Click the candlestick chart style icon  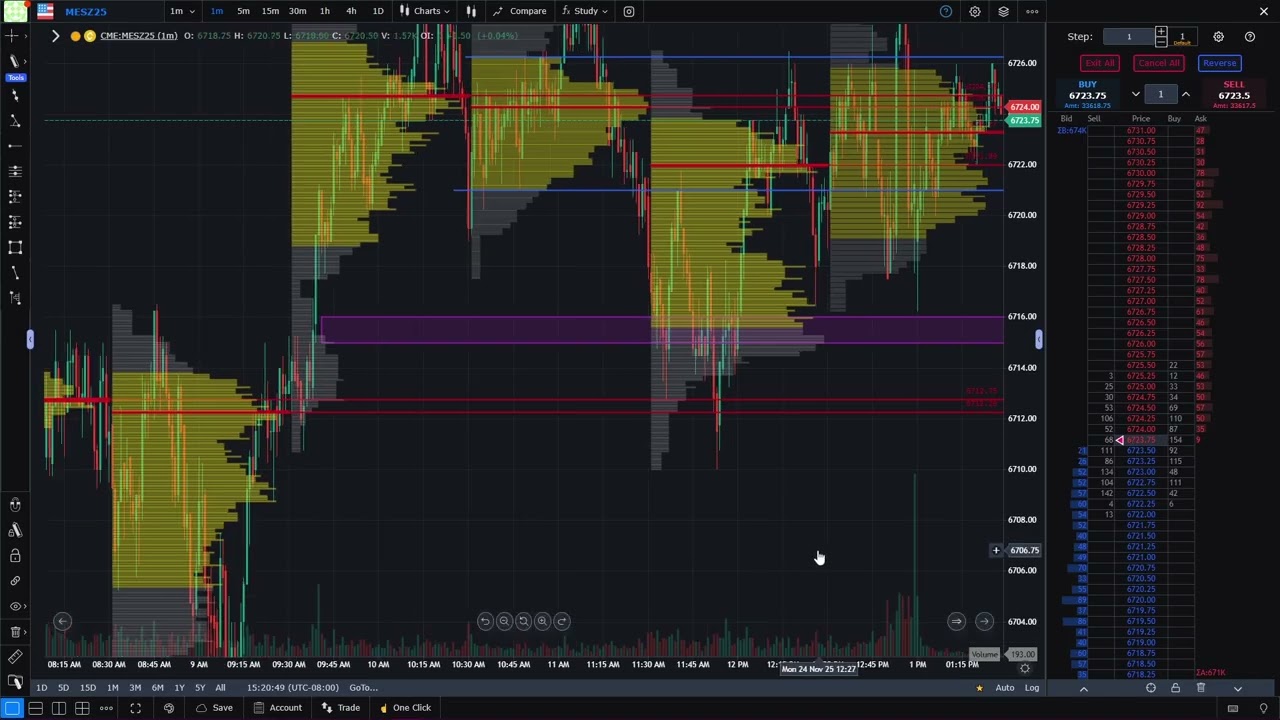pos(471,11)
